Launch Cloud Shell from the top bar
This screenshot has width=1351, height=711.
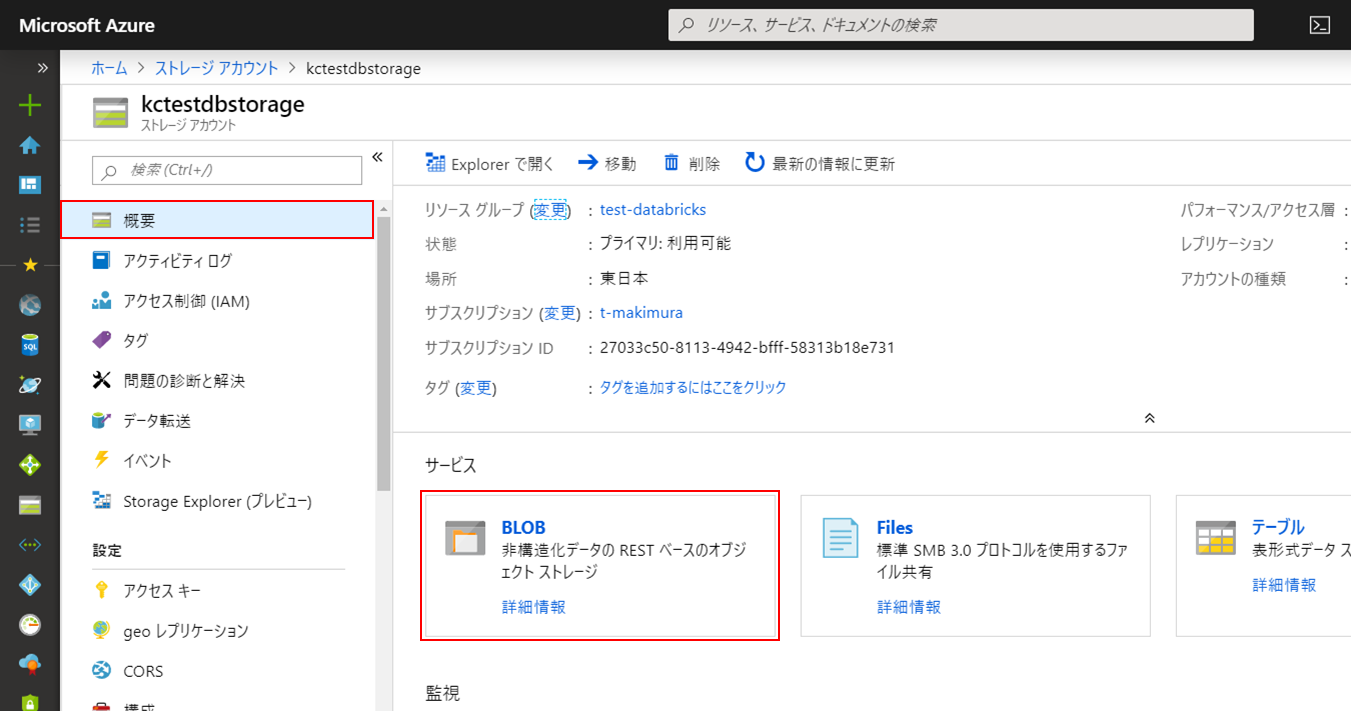(x=1320, y=25)
